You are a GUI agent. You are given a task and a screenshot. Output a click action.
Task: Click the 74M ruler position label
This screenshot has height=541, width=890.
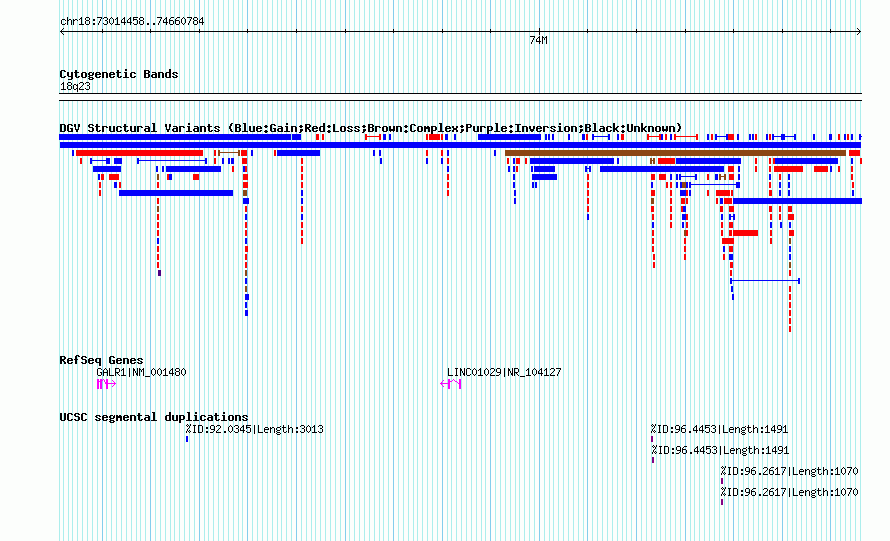(538, 40)
